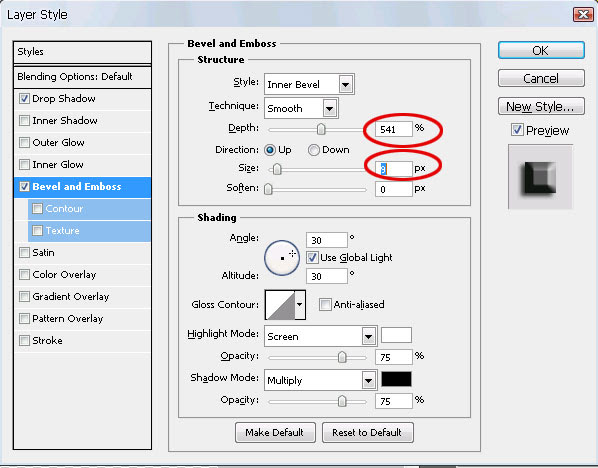Click the Cancel button
Screen dimensions: 598x468
541,78
